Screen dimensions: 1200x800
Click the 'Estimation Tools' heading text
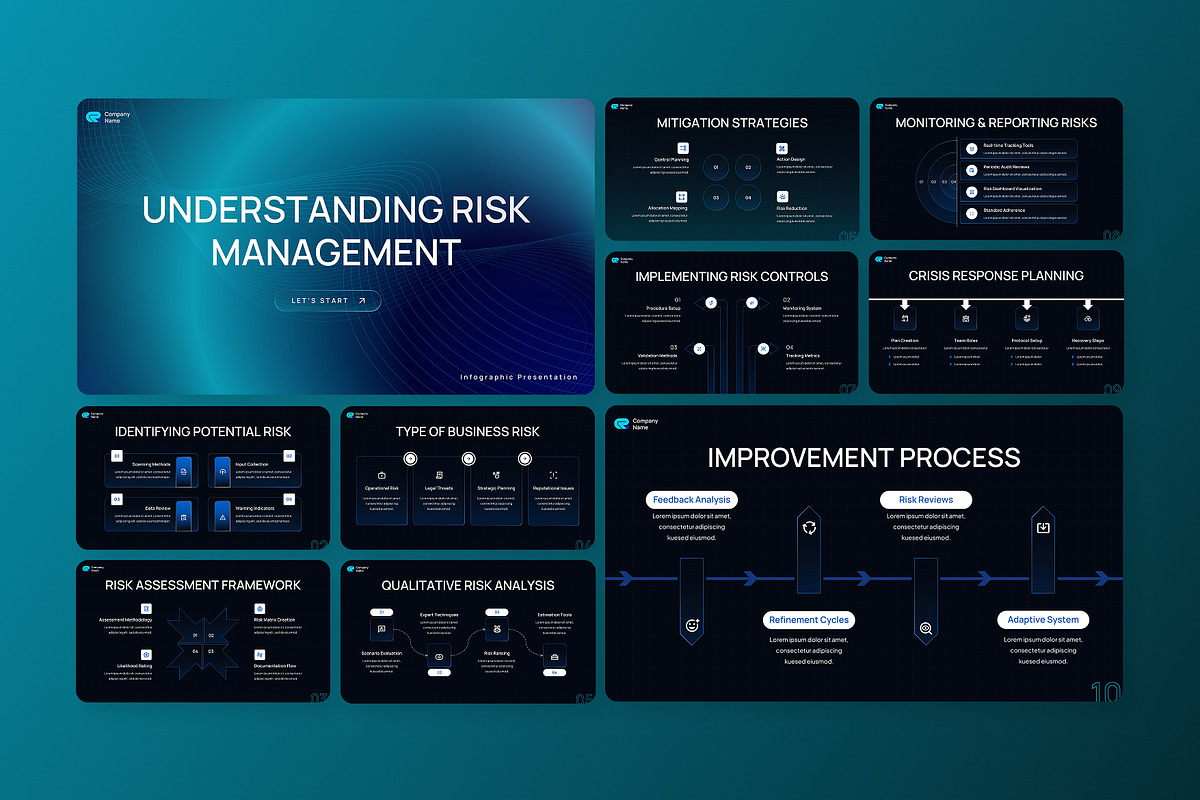coord(554,615)
